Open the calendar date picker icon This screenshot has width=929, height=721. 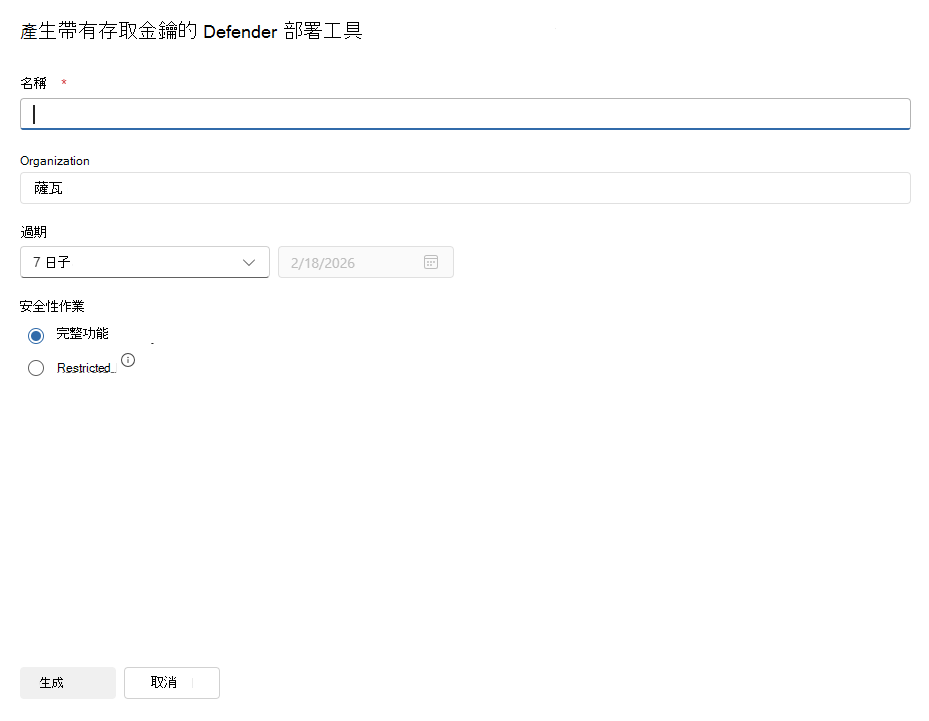431,262
